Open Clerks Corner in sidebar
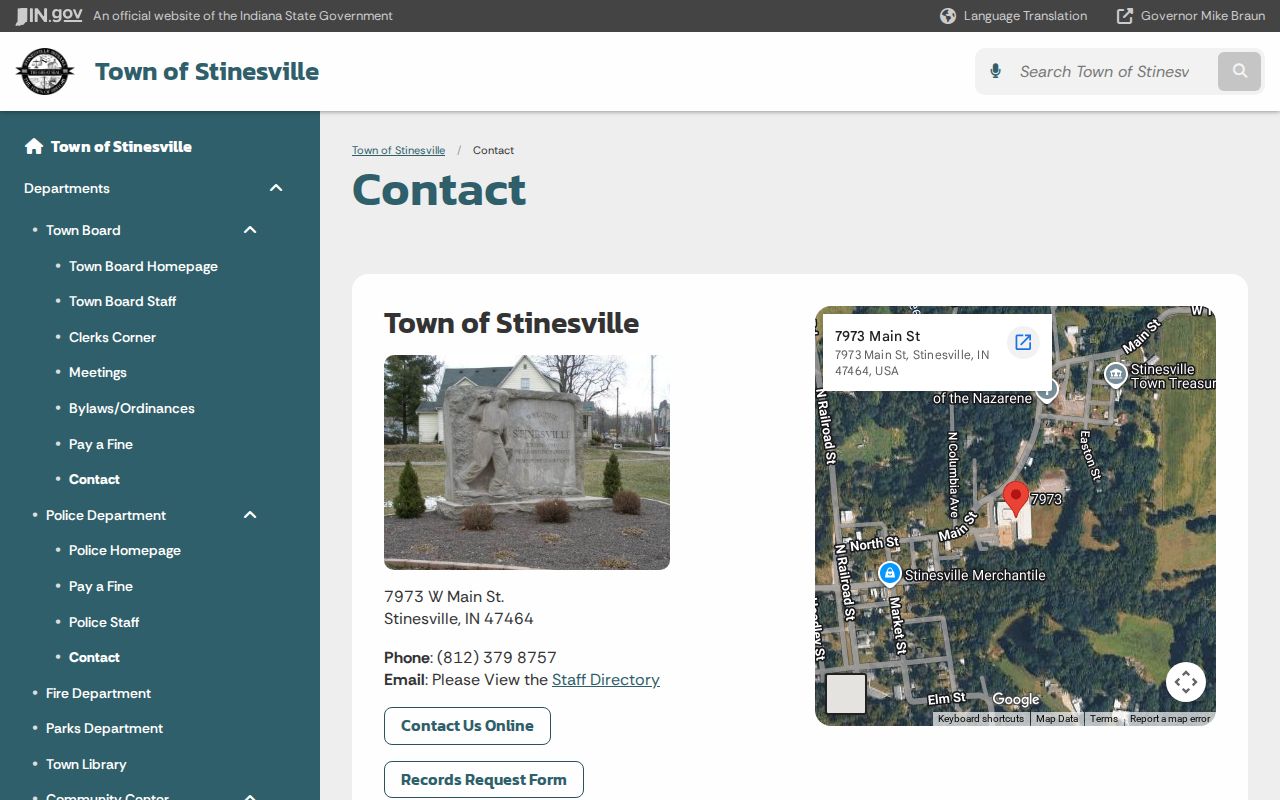The height and width of the screenshot is (800, 1280). pyautogui.click(x=112, y=337)
